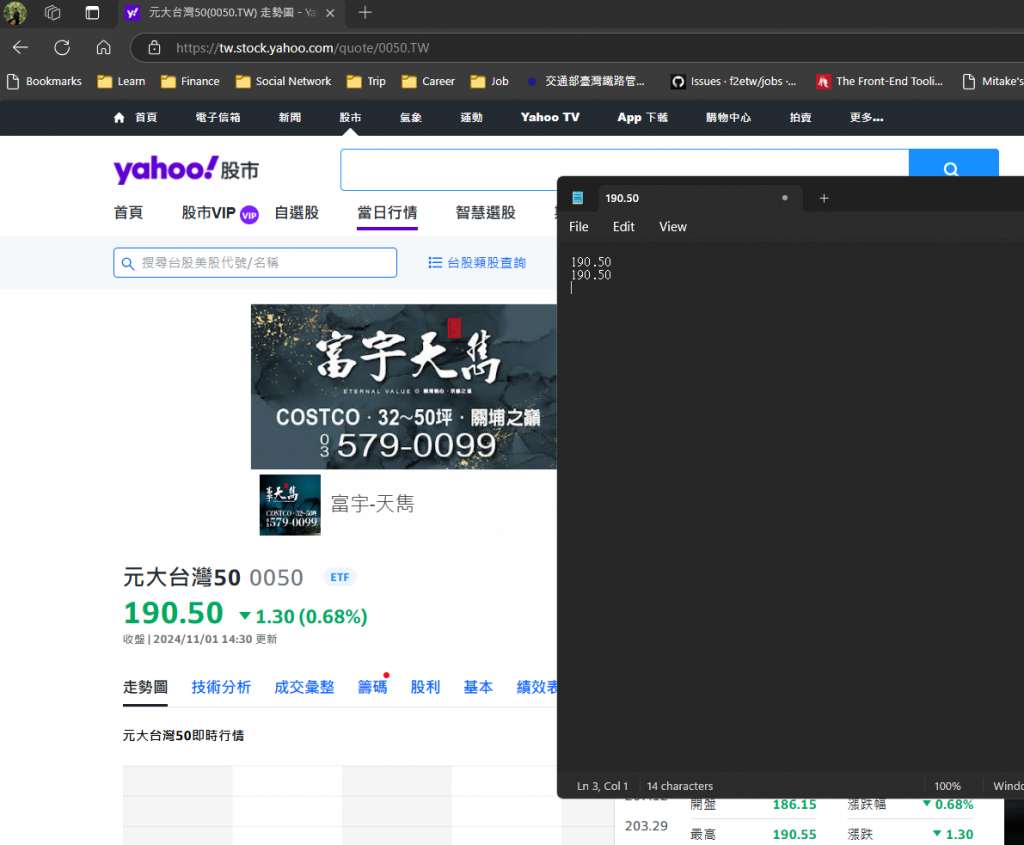Screen dimensions: 1024x845
Task: Open the 當日行情 tab
Action: click(x=387, y=213)
